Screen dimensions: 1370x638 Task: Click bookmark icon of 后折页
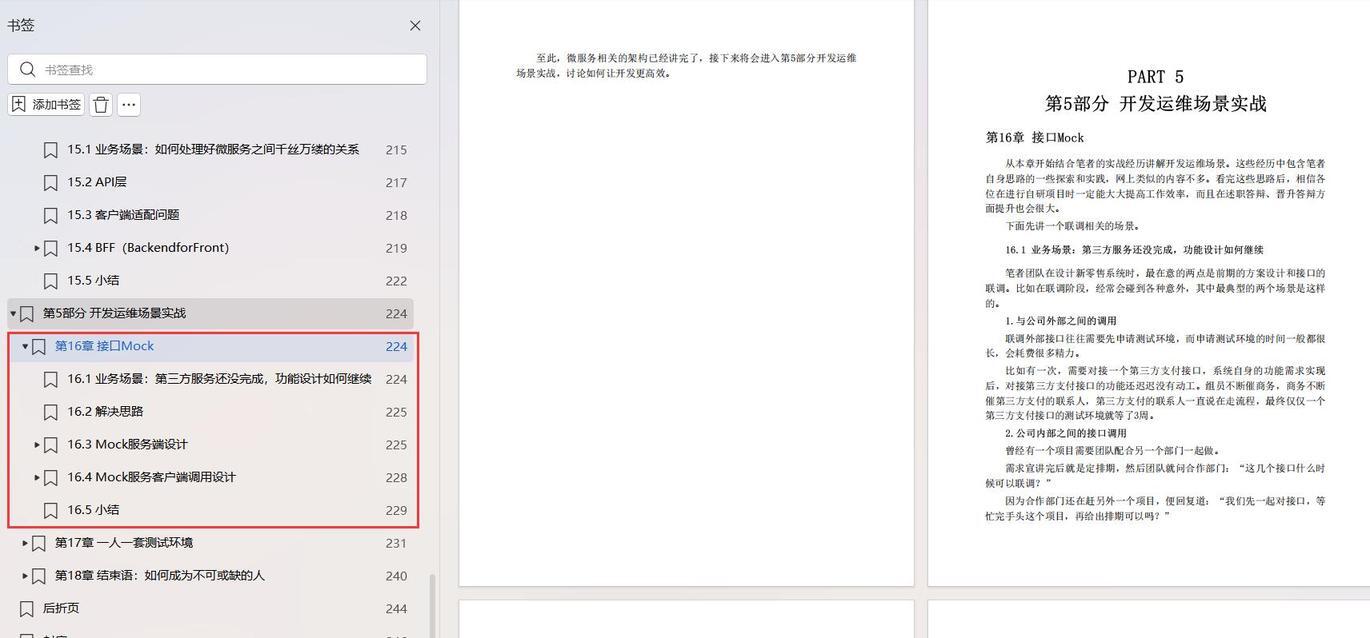click(x=26, y=609)
